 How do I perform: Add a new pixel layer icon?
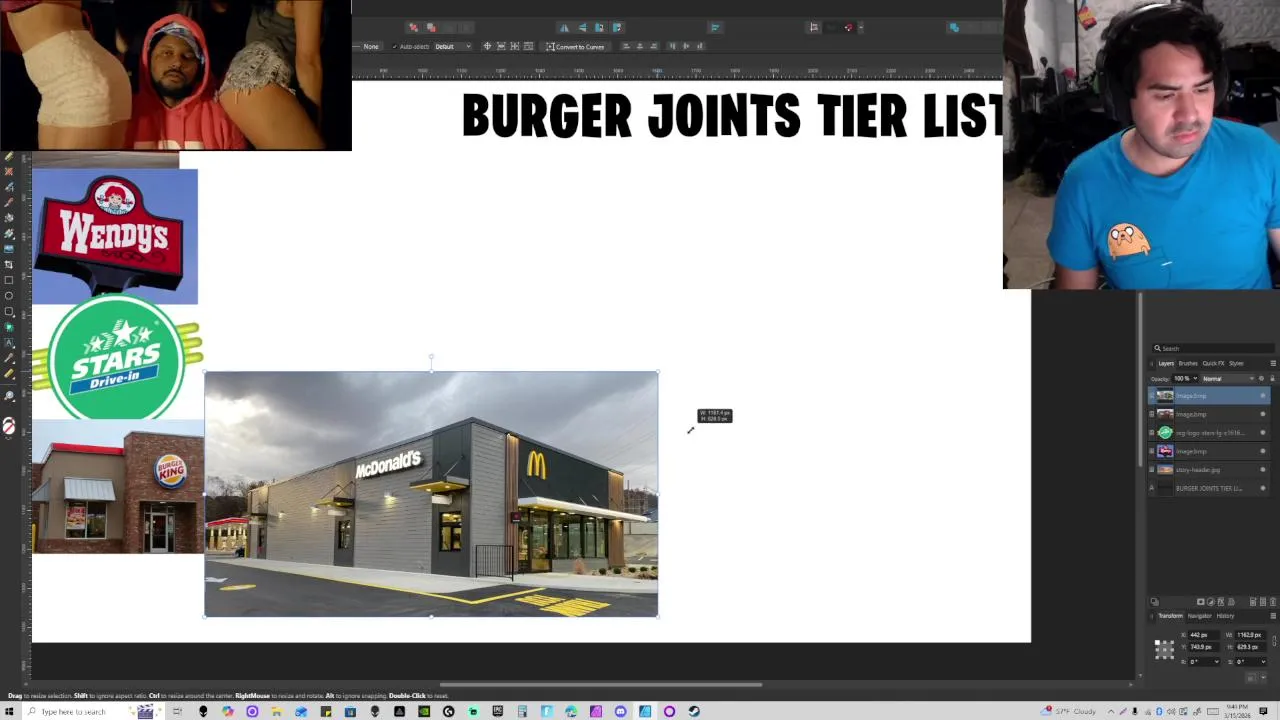tap(1263, 601)
